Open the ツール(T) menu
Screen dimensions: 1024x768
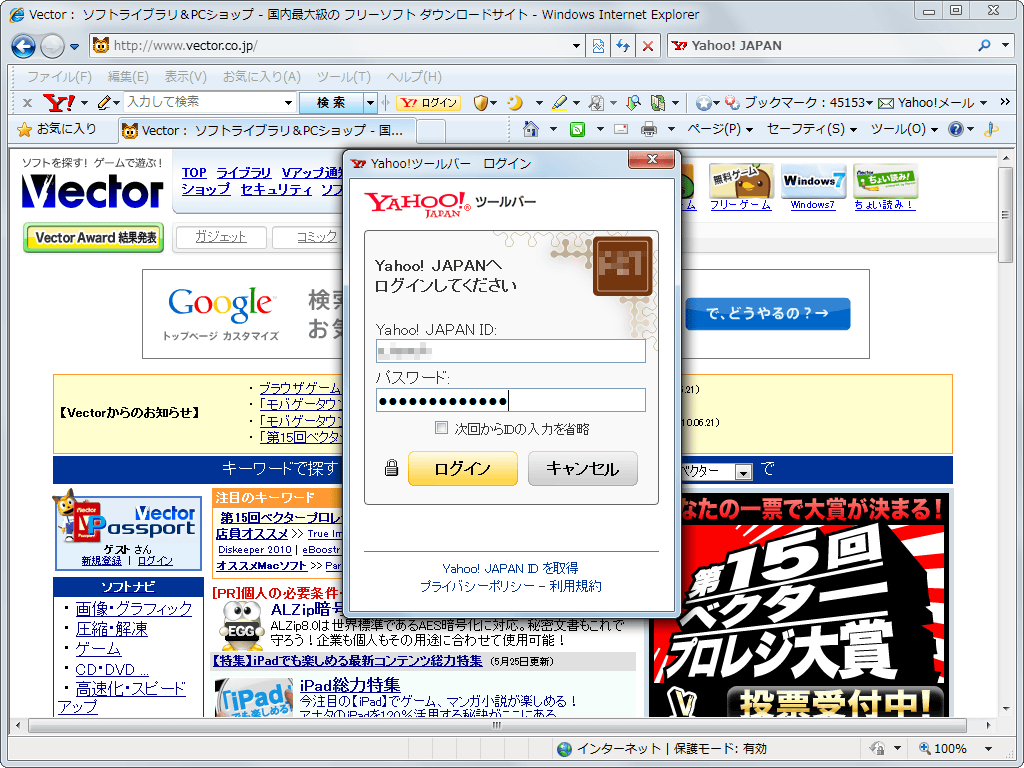pos(344,77)
